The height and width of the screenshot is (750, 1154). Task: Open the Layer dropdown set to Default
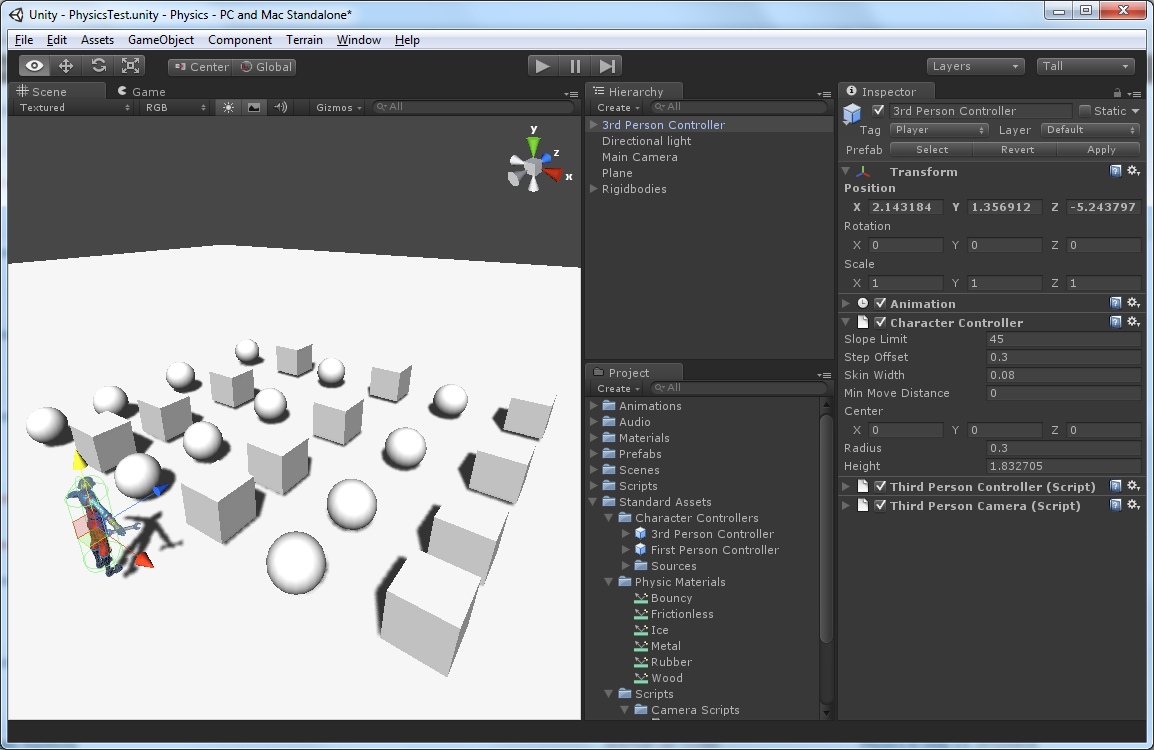coord(1091,130)
